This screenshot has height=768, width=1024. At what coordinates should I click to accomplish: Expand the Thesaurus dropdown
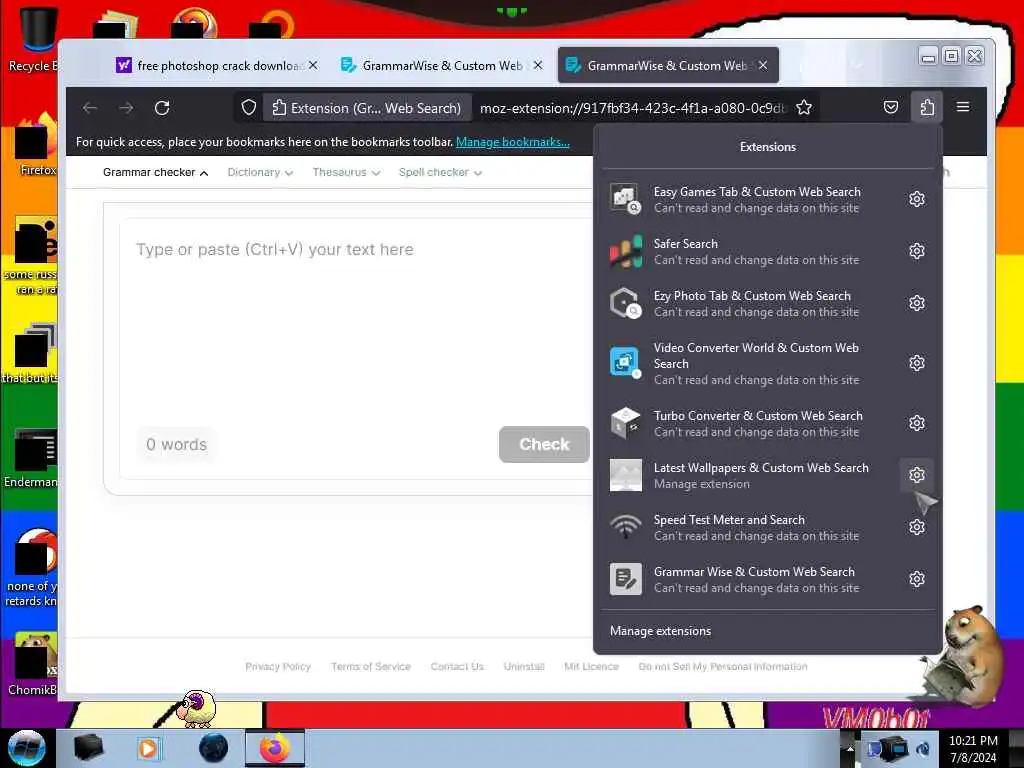(x=346, y=172)
